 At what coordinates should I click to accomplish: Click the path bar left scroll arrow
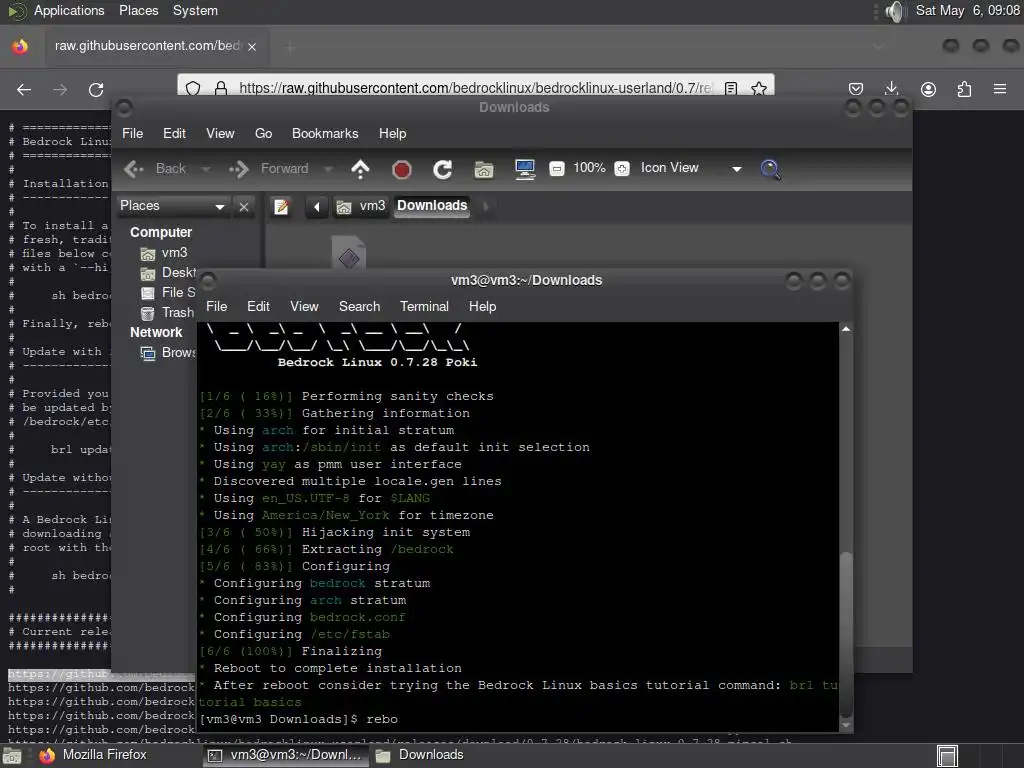317,207
